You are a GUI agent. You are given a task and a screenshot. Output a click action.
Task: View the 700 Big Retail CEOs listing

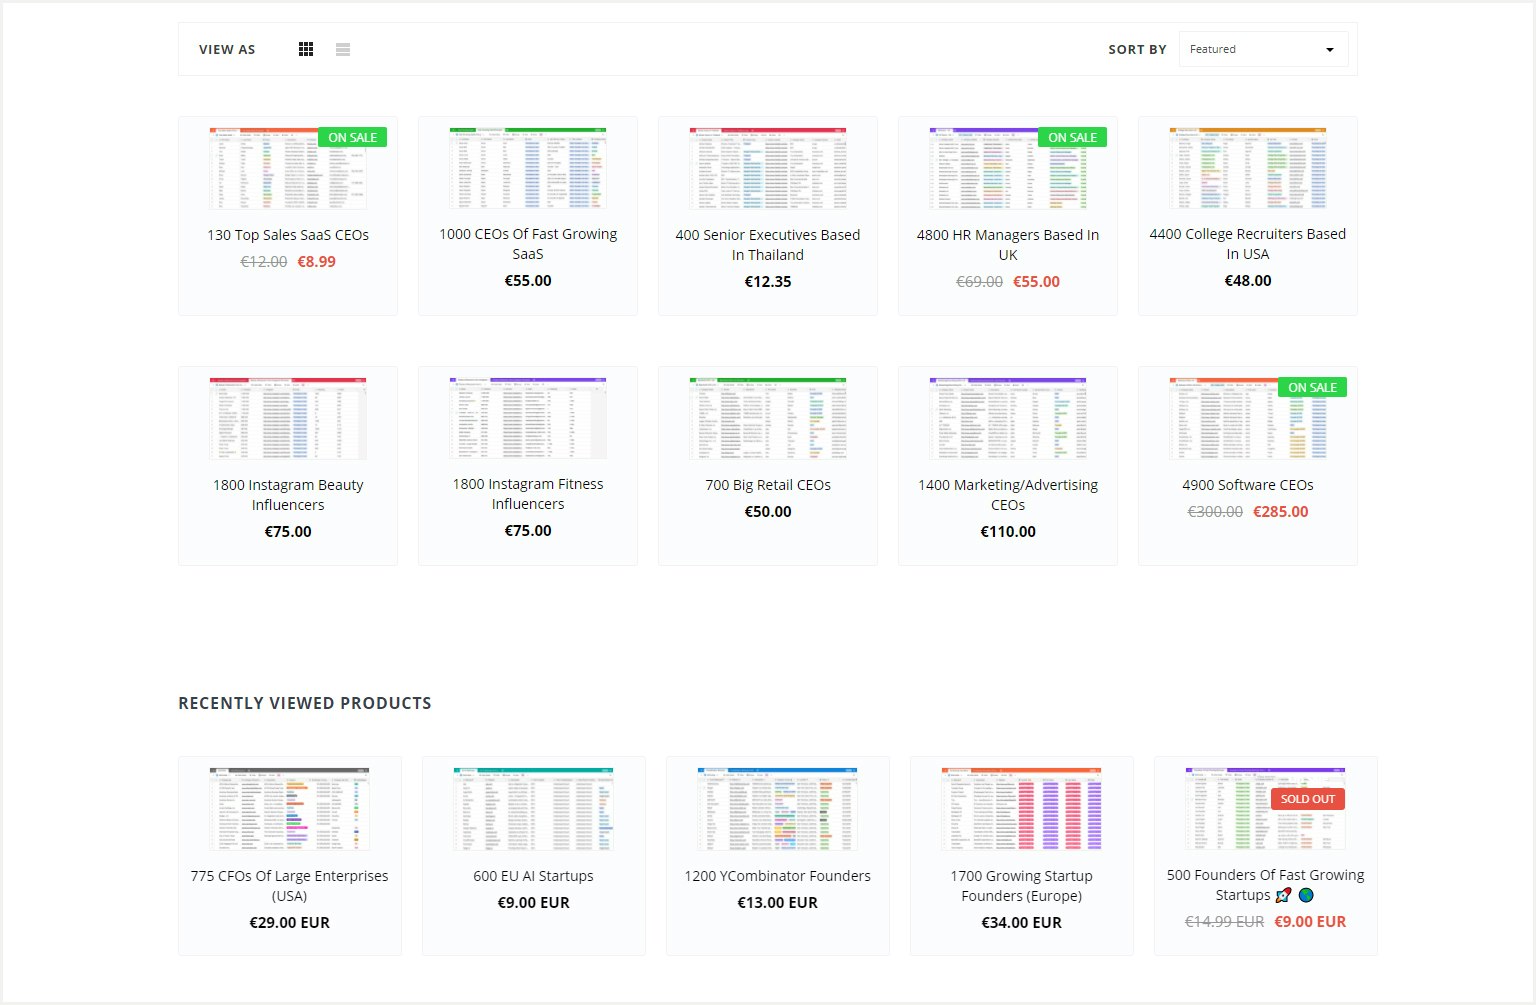[x=767, y=484]
